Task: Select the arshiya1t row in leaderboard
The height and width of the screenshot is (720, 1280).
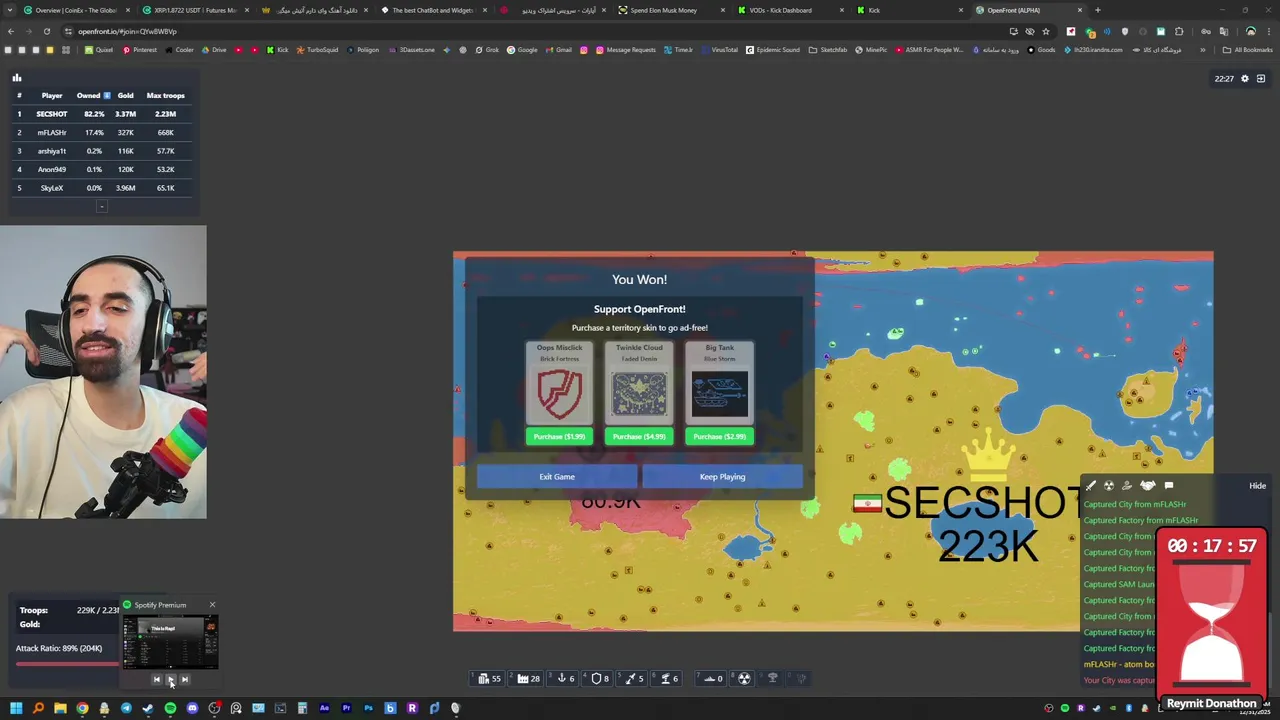Action: point(101,151)
